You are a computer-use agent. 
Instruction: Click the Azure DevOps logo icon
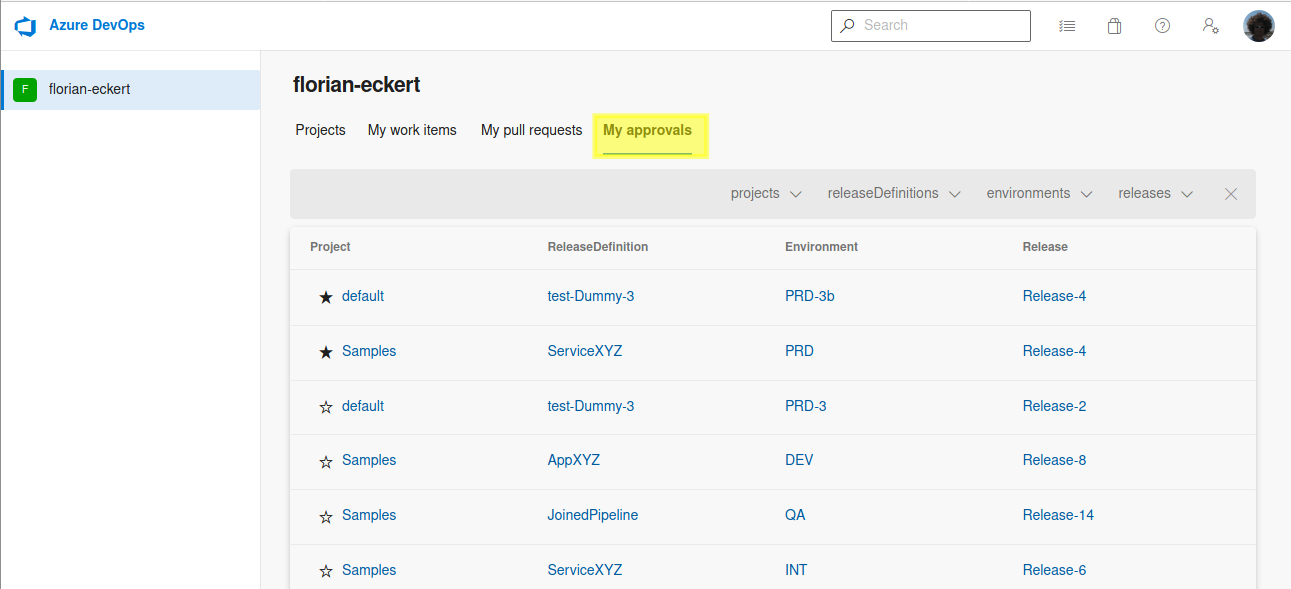pyautogui.click(x=25, y=26)
